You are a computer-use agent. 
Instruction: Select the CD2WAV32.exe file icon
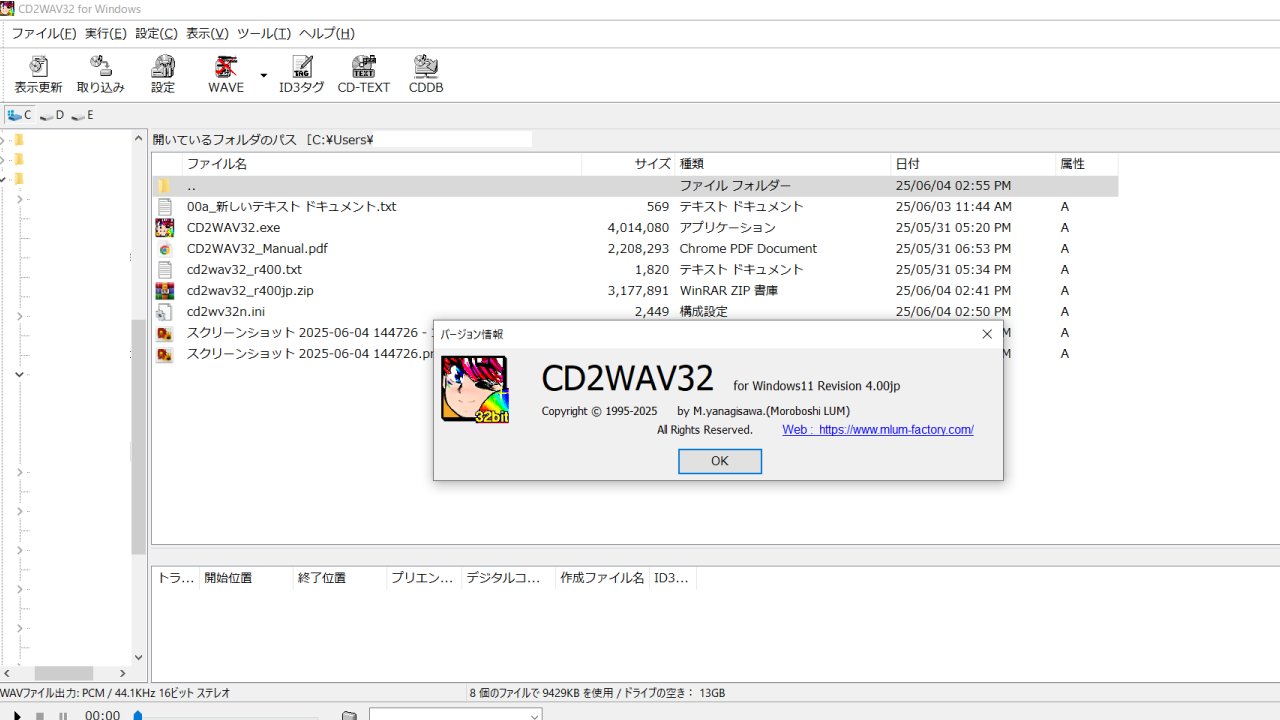[165, 228]
